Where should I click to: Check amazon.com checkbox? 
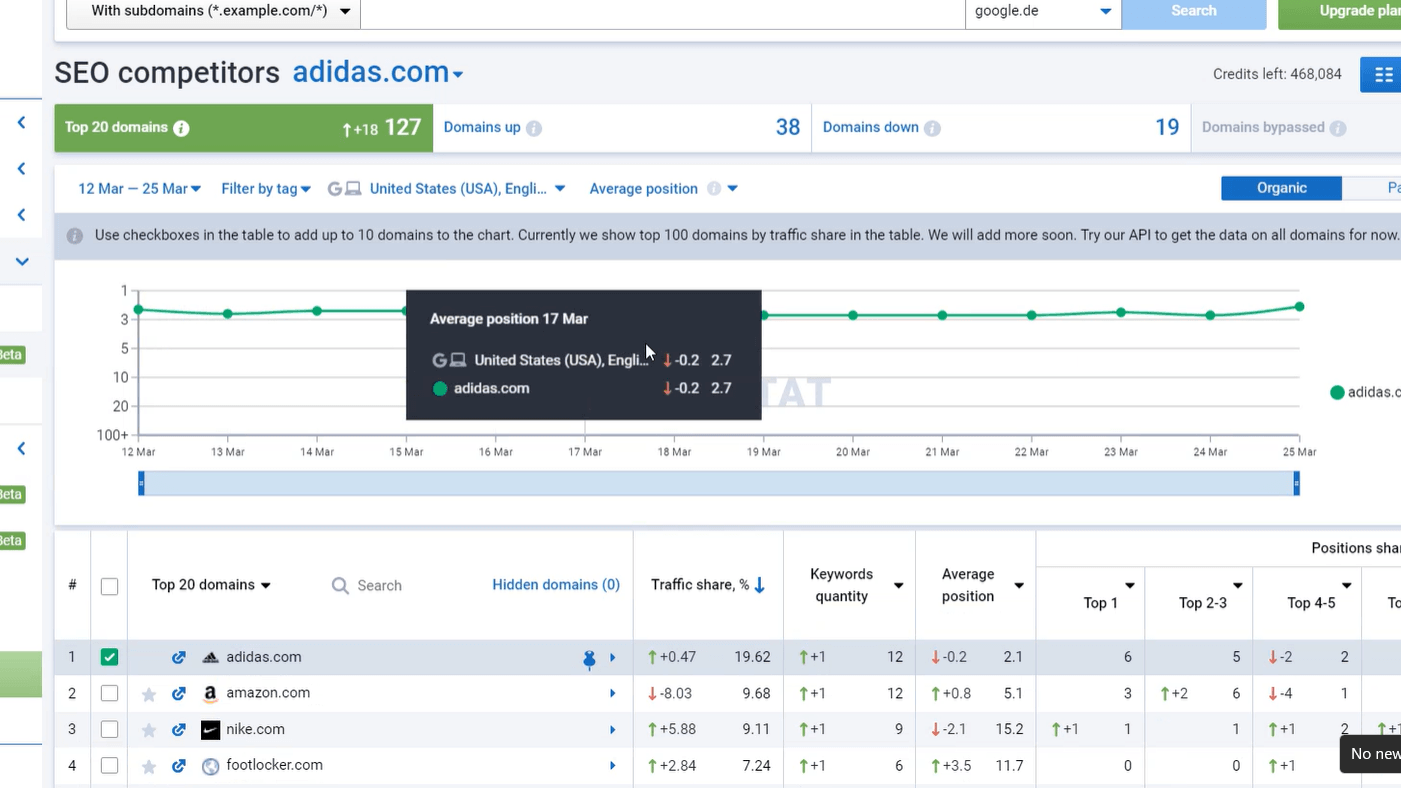coord(109,693)
